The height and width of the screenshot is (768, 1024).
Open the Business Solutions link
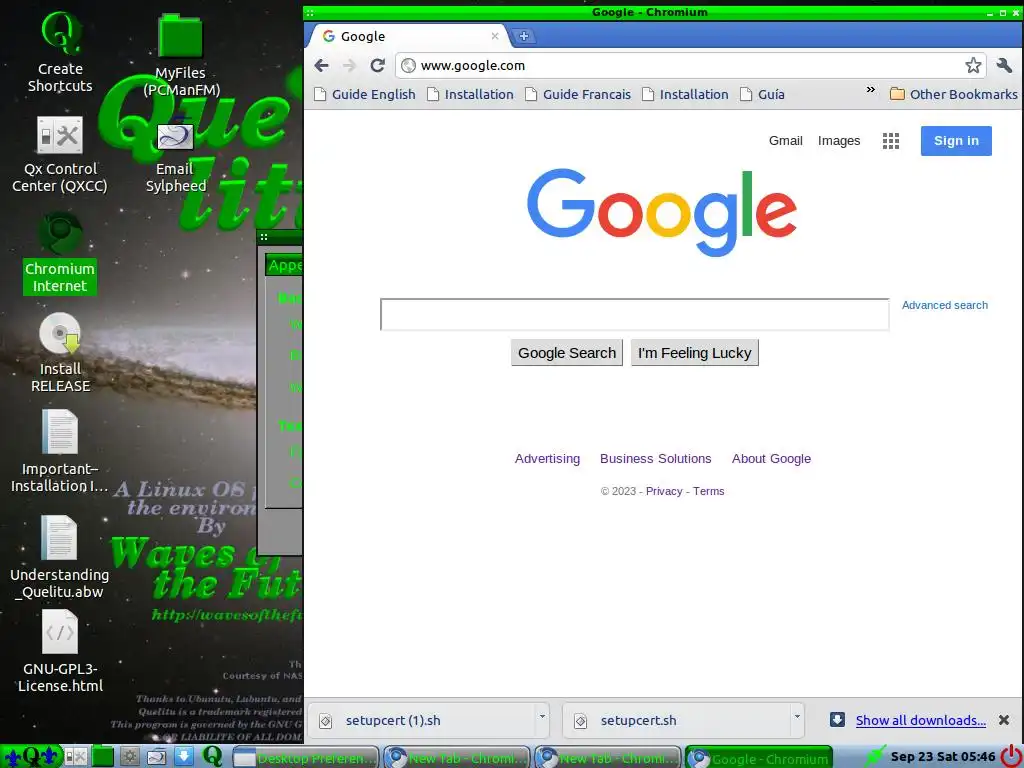pyautogui.click(x=656, y=458)
